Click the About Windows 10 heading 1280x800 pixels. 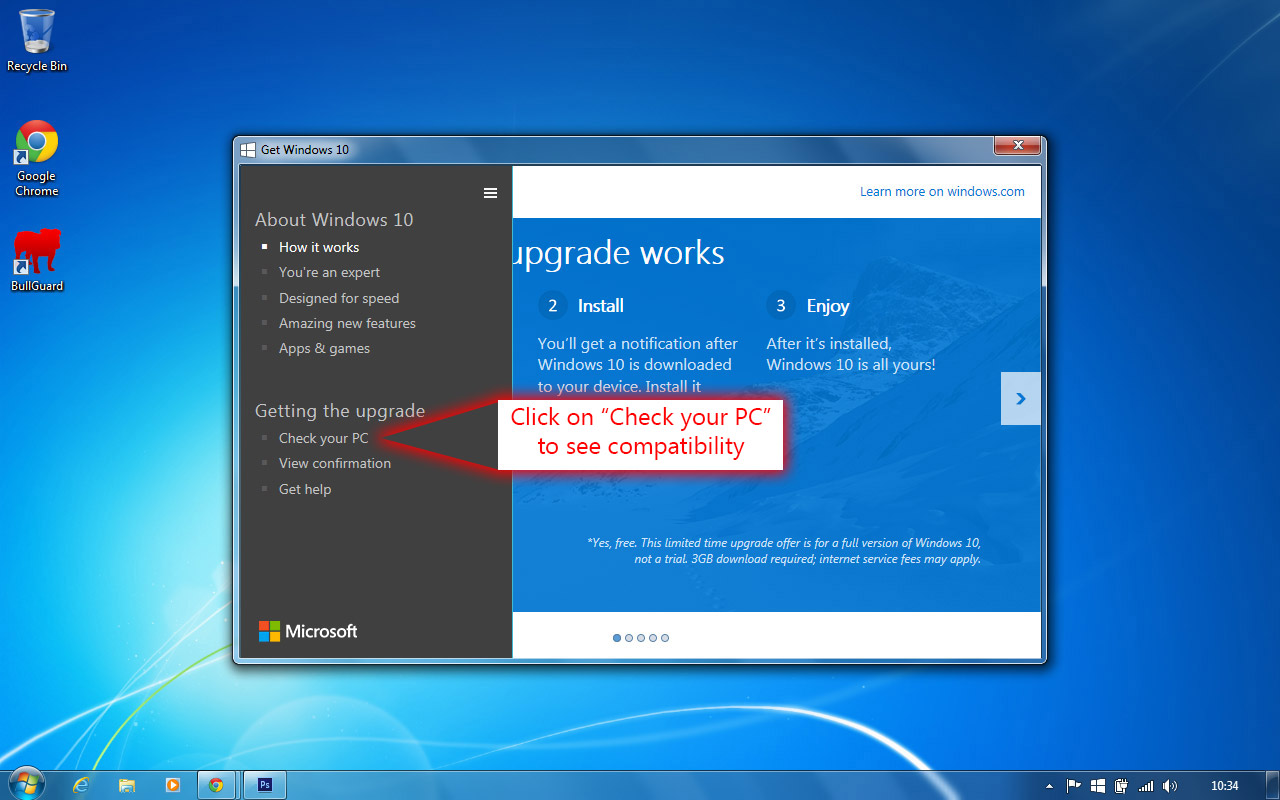click(x=334, y=220)
